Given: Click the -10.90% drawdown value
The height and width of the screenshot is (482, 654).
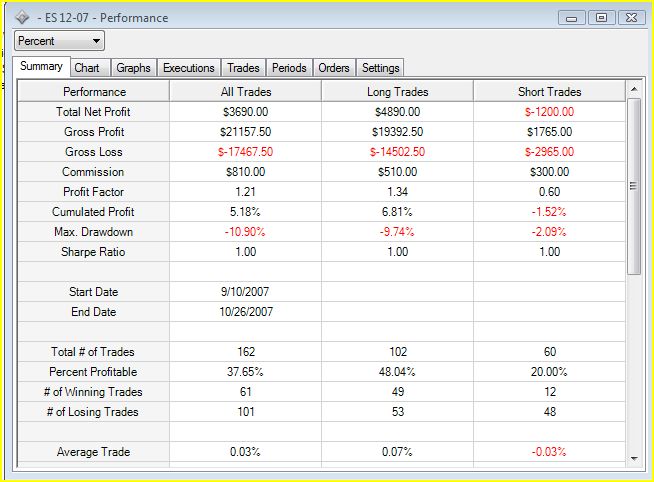Looking at the screenshot, I should coord(245,232).
